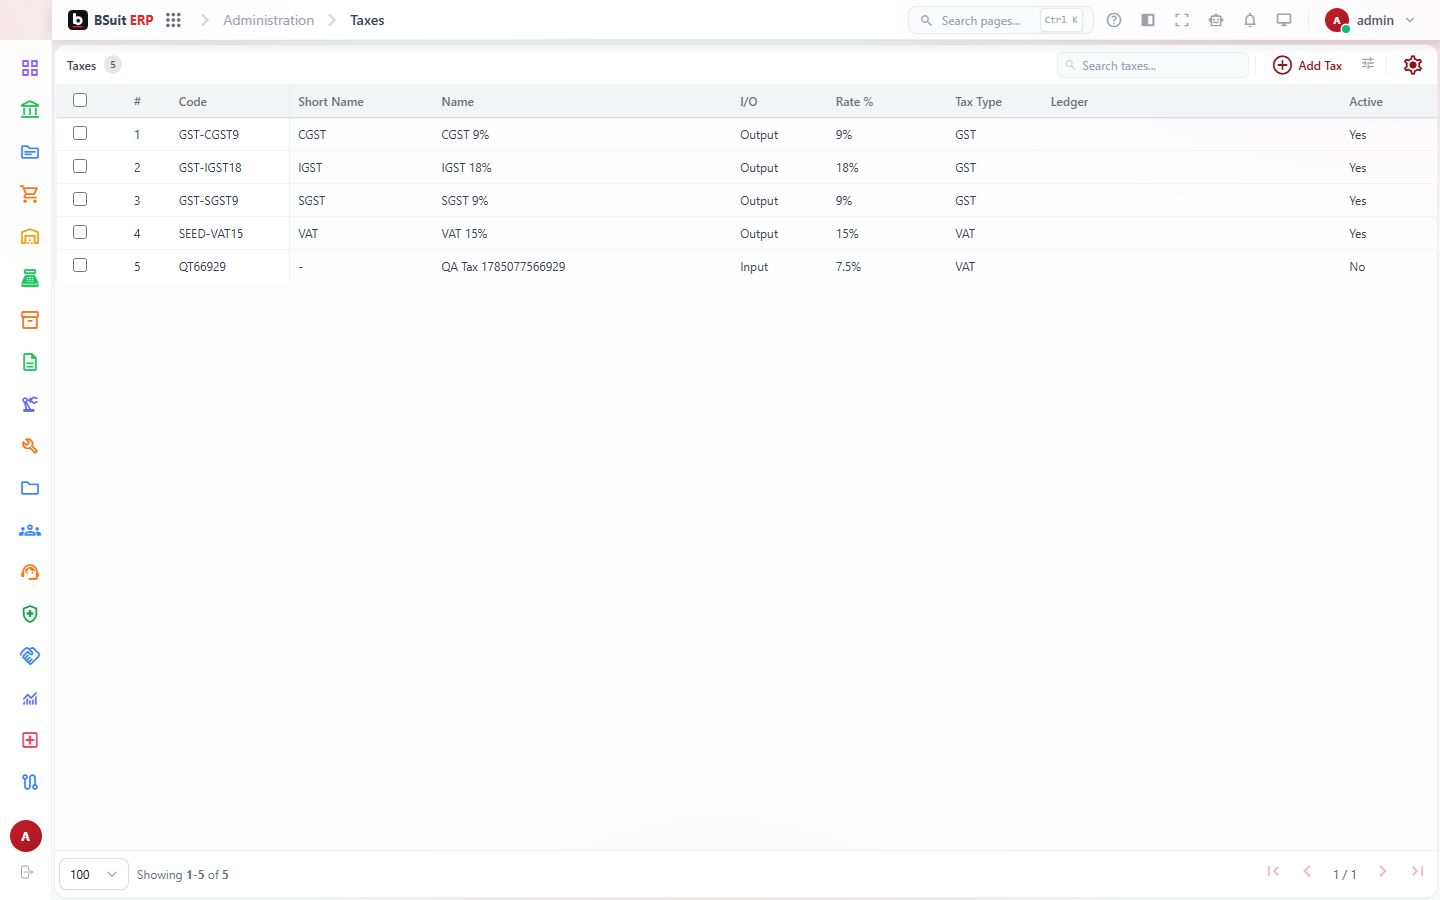The width and height of the screenshot is (1440, 900).
Task: Open the blue outline folder icon in sidebar
Action: [x=30, y=488]
